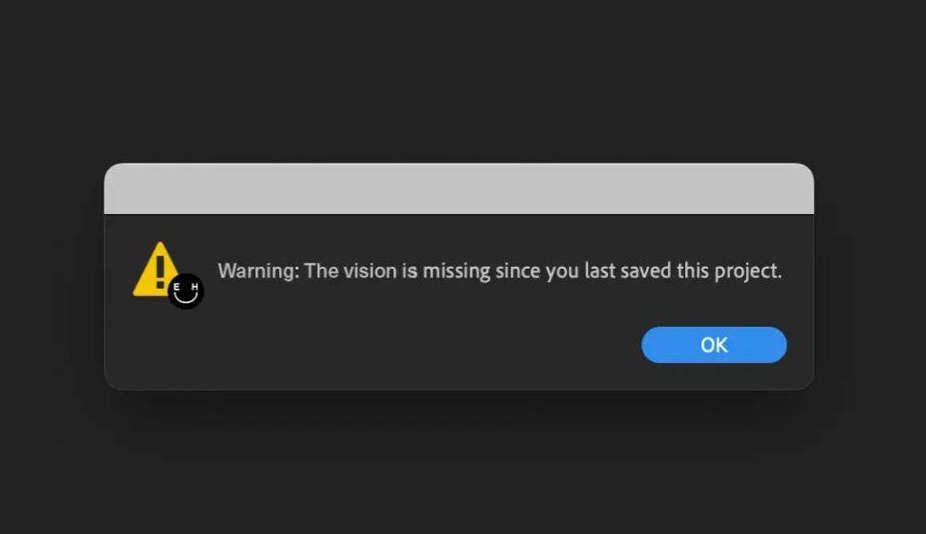Click the letter H on the smiley badge

(x=194, y=287)
